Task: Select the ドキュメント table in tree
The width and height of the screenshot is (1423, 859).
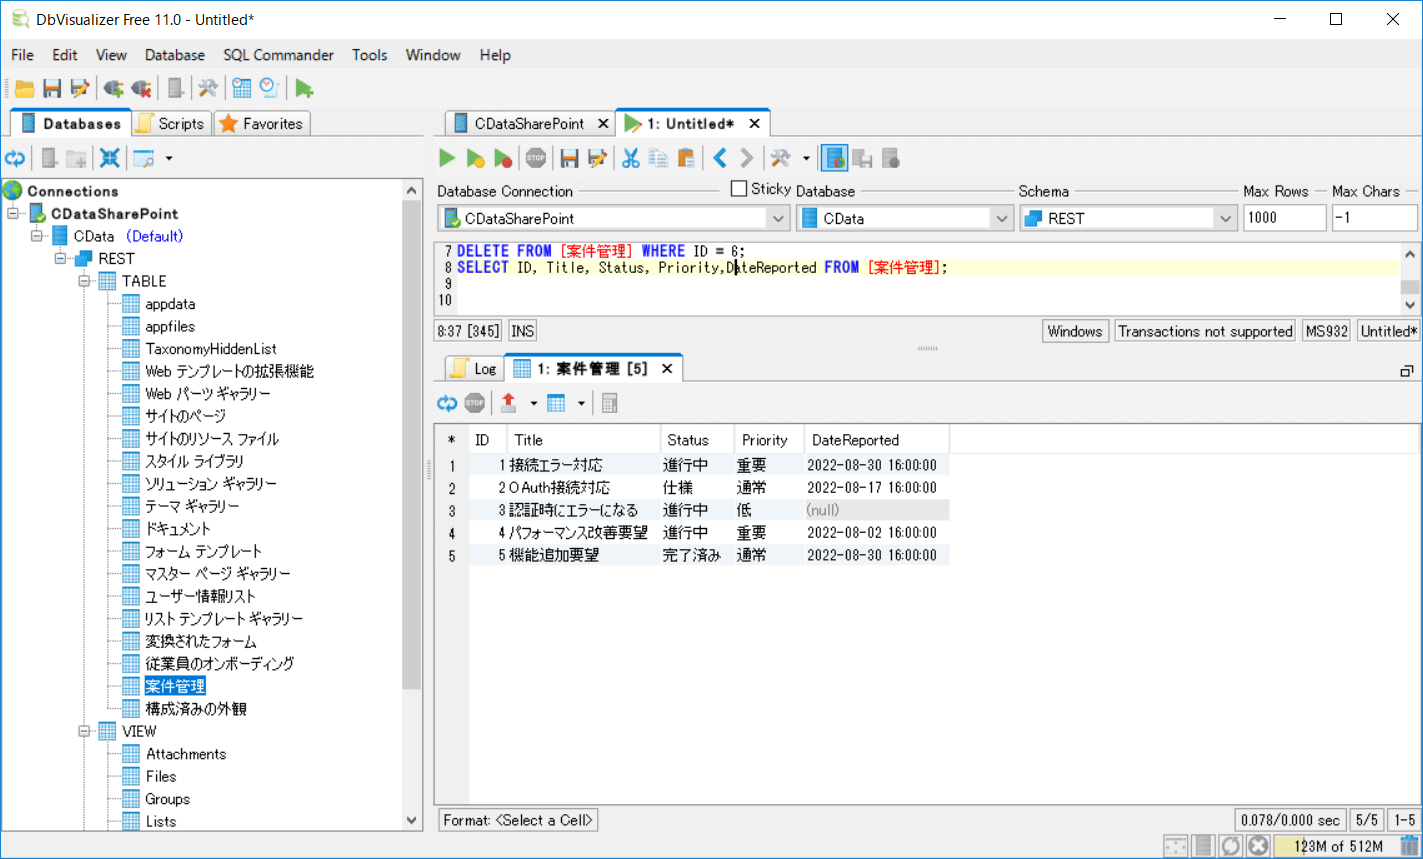Action: [x=178, y=528]
